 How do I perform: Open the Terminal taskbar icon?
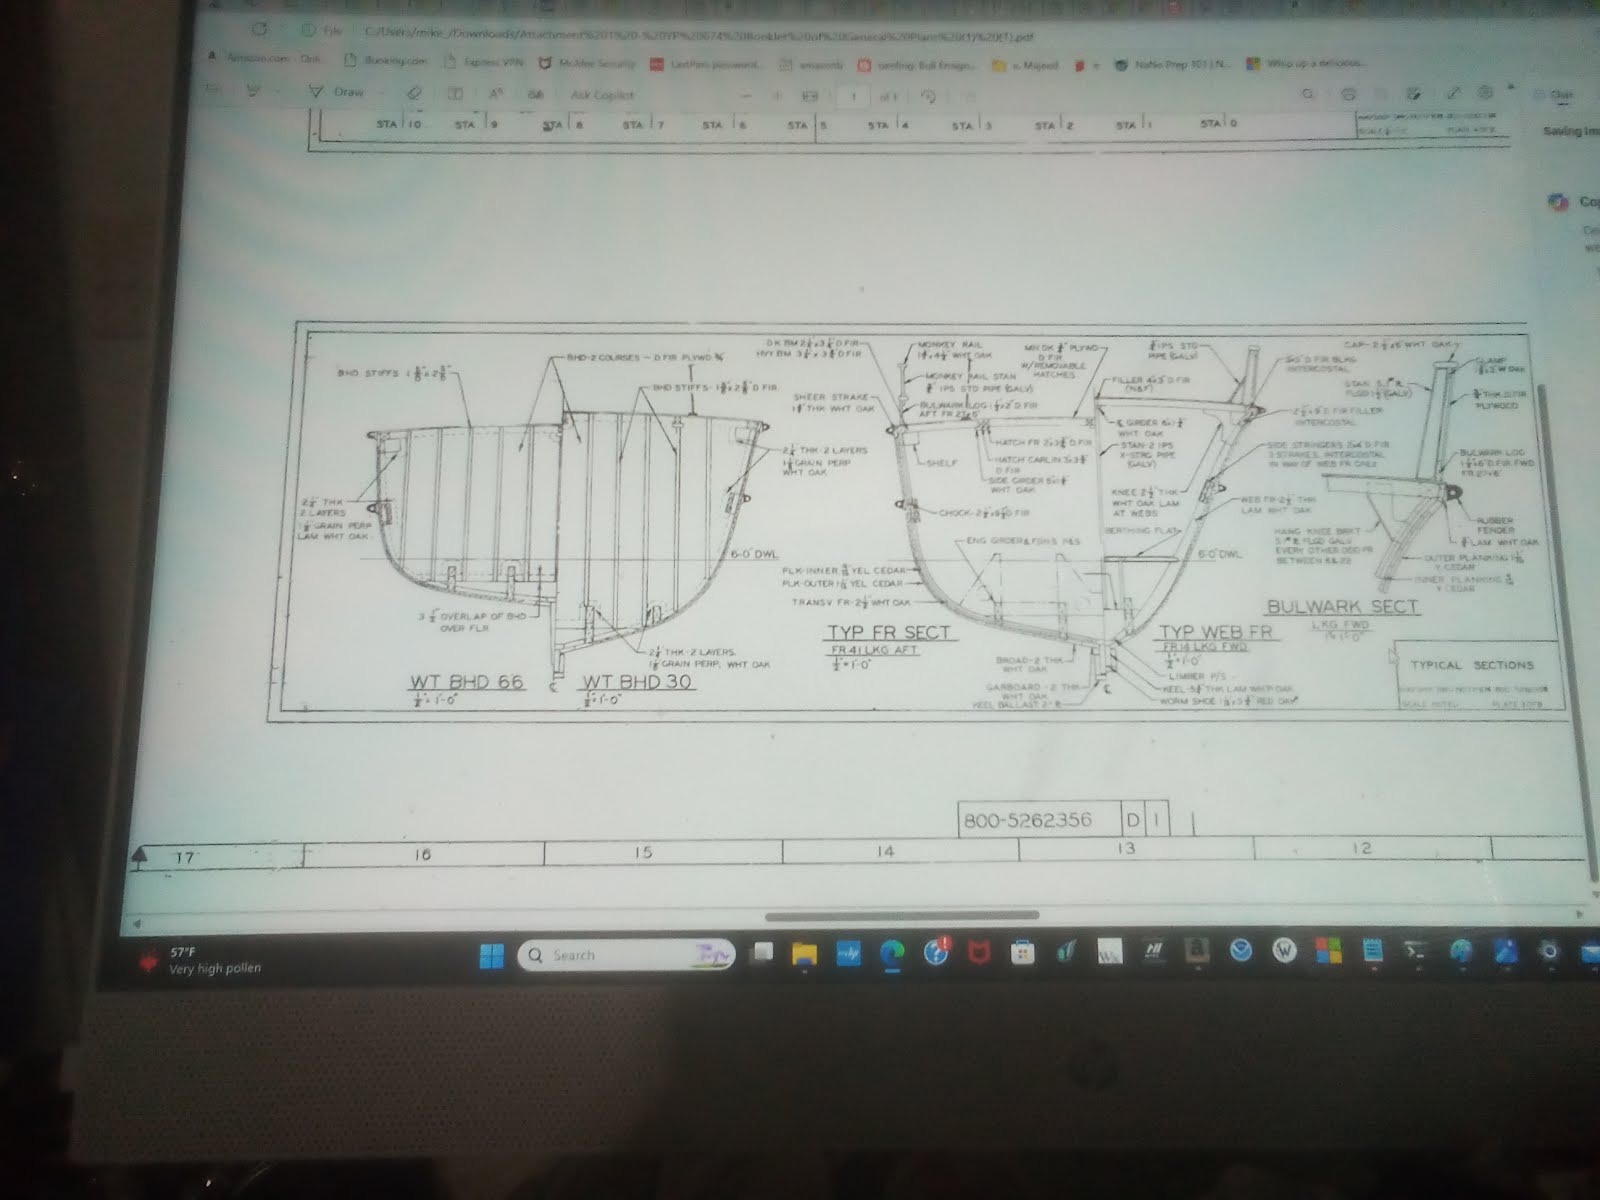click(1416, 950)
